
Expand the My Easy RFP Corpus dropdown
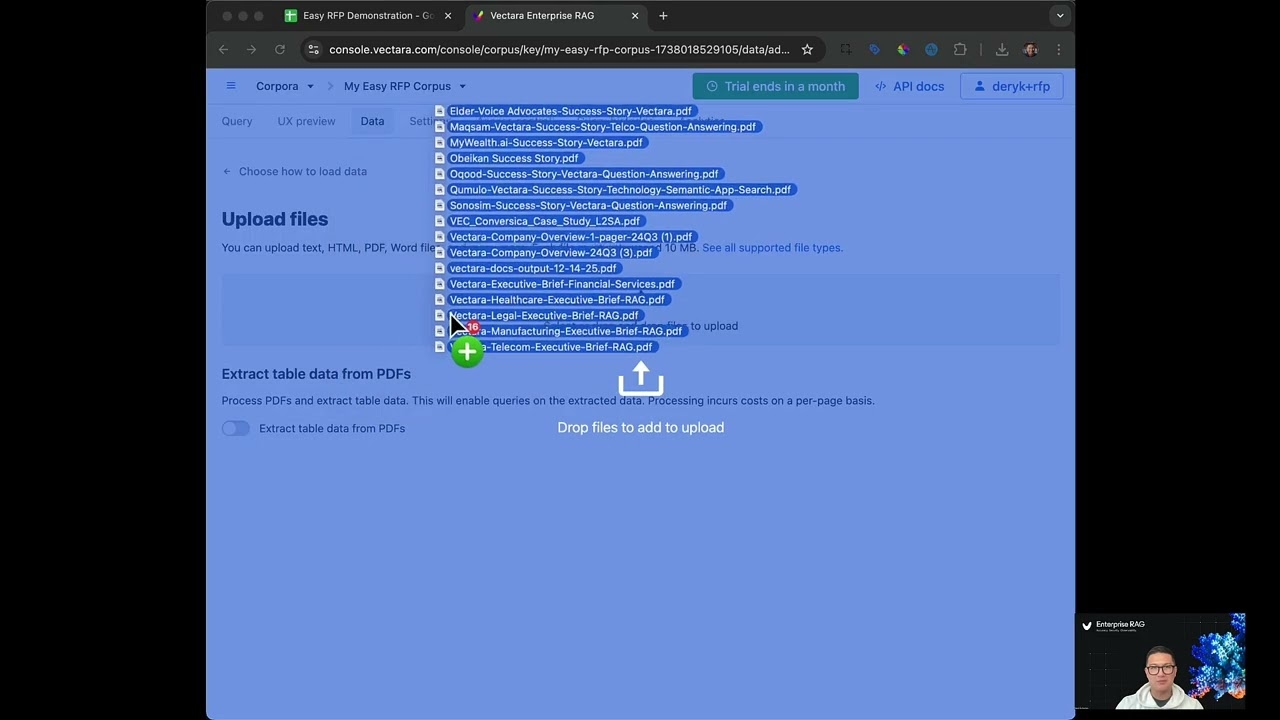[405, 86]
